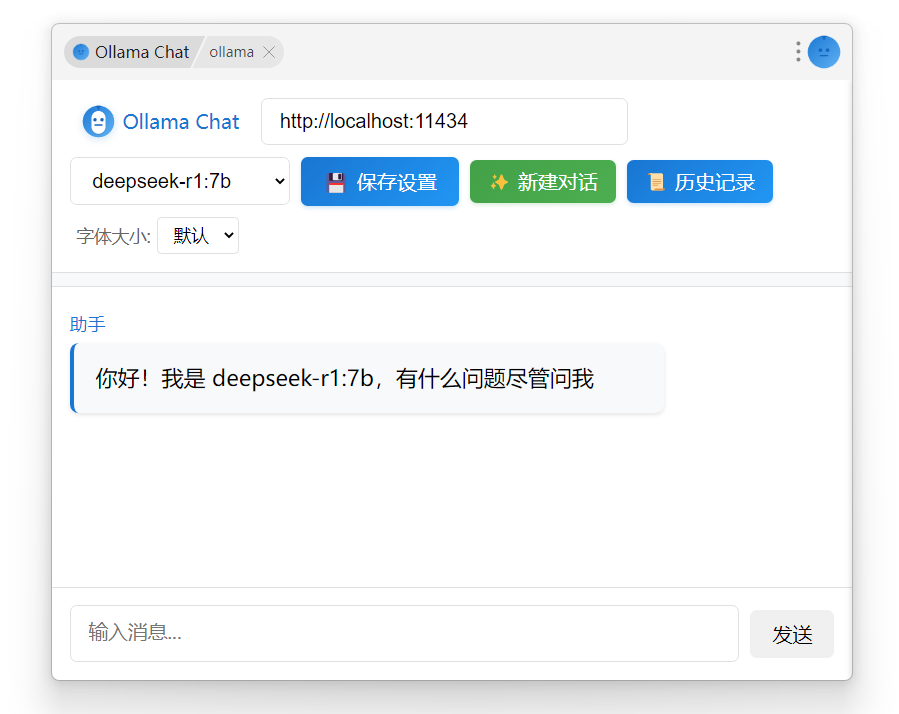This screenshot has width=899, height=714.
Task: Focus the http://localhost:11434 server URL field
Action: click(x=444, y=122)
